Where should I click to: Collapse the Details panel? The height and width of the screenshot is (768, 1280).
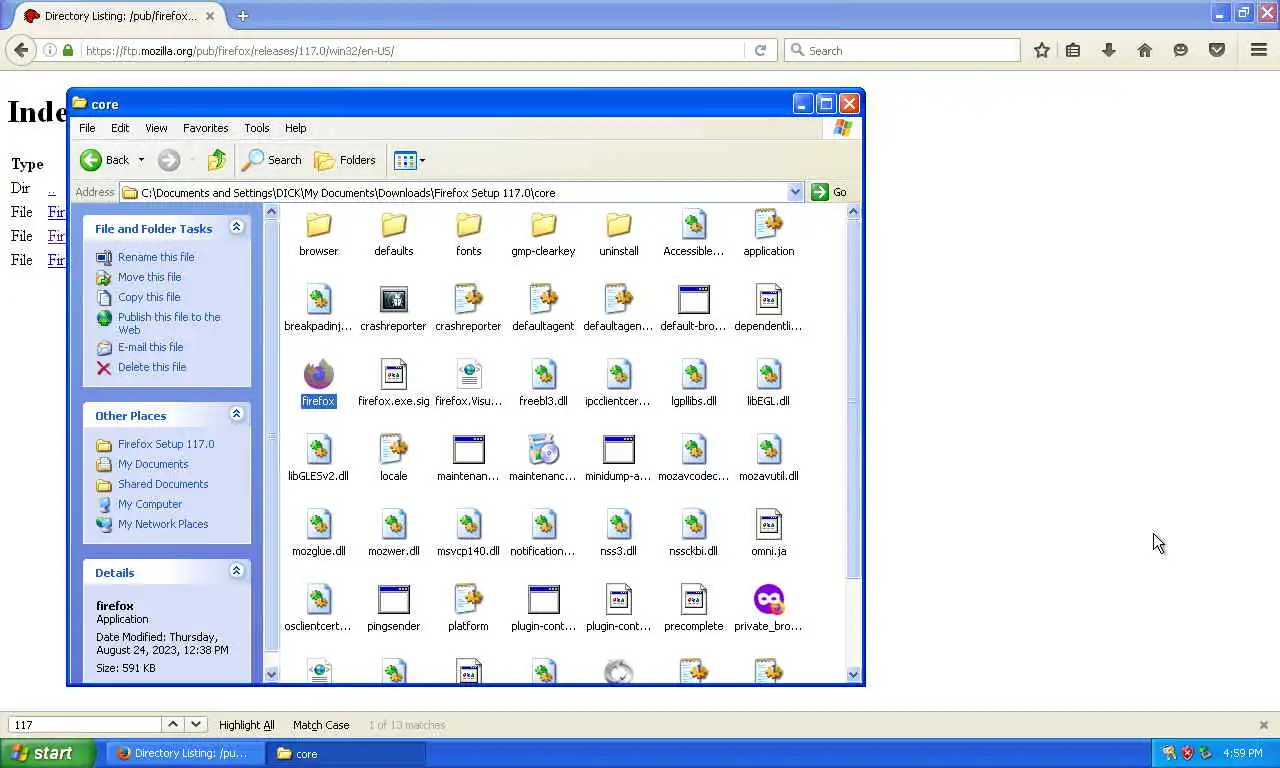click(x=237, y=571)
